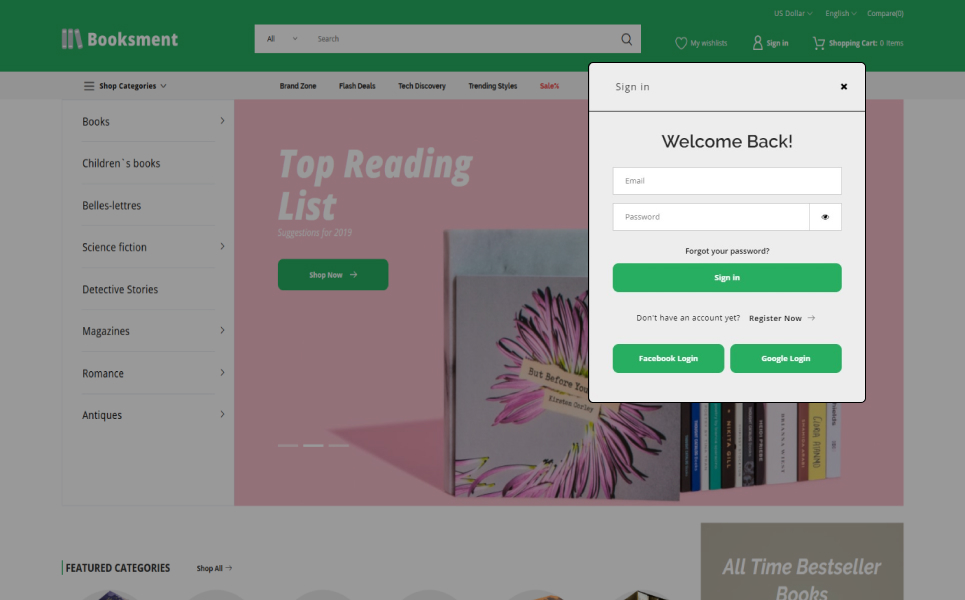The image size is (965, 600).
Task: Click the Booksment logo
Action: point(120,39)
